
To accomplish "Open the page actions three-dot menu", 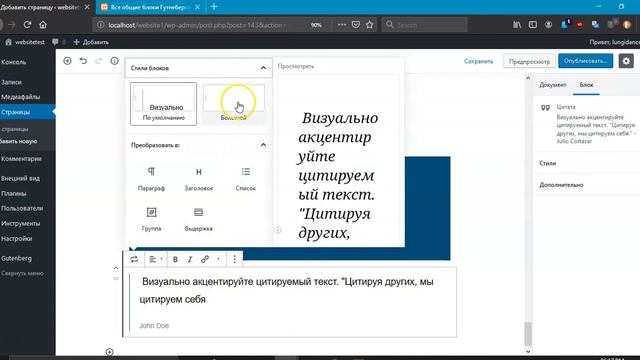I will (x=342, y=24).
